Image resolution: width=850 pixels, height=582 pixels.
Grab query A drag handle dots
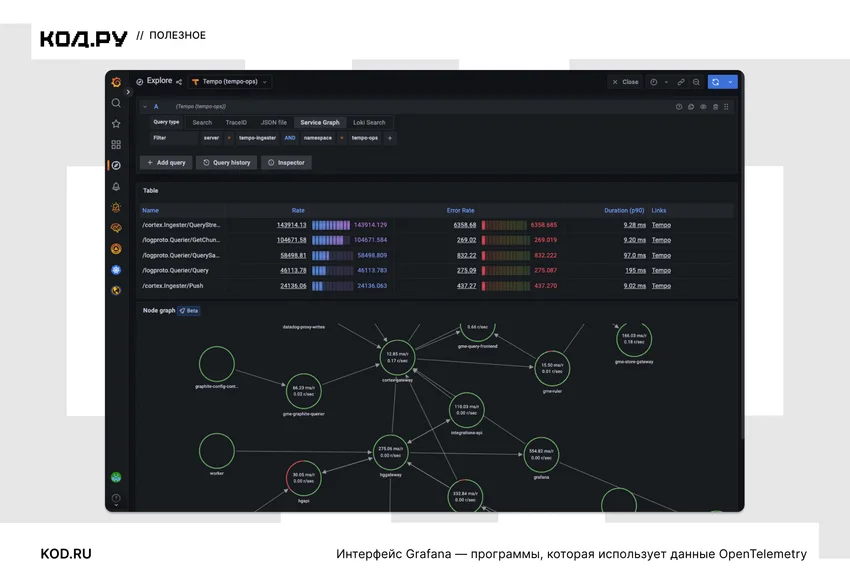[726, 107]
